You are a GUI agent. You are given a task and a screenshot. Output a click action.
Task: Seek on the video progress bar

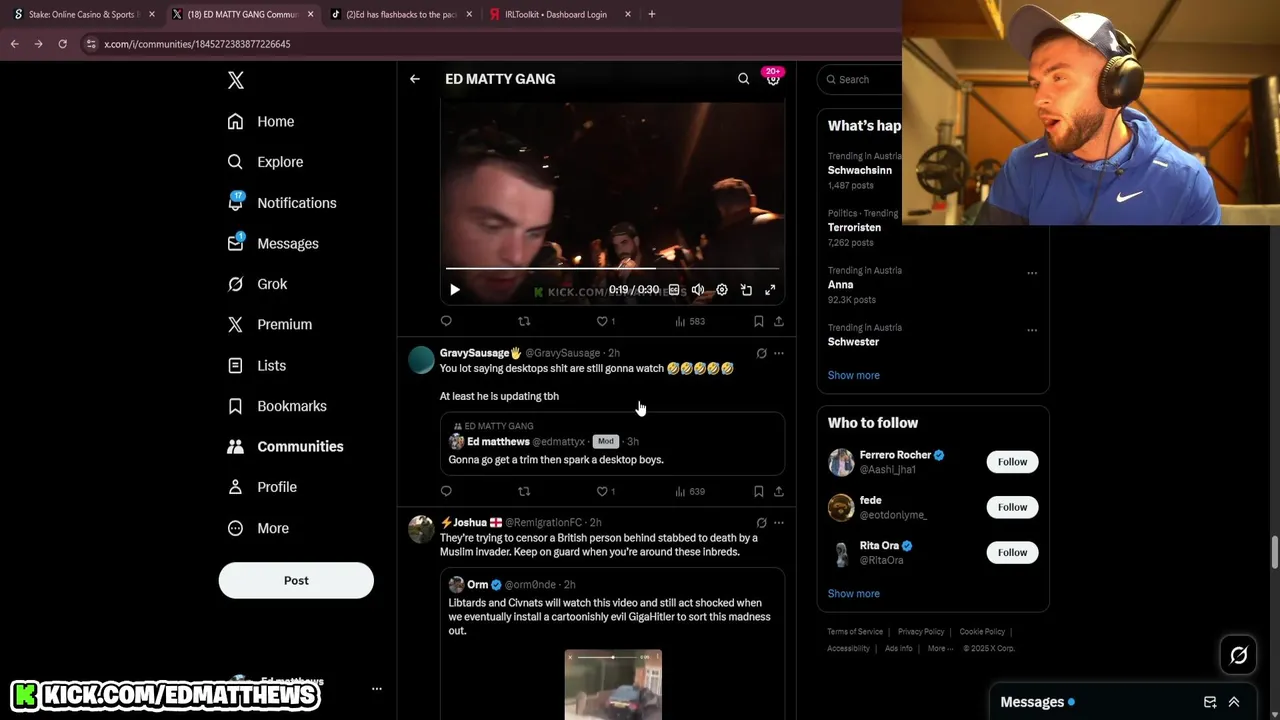click(612, 268)
